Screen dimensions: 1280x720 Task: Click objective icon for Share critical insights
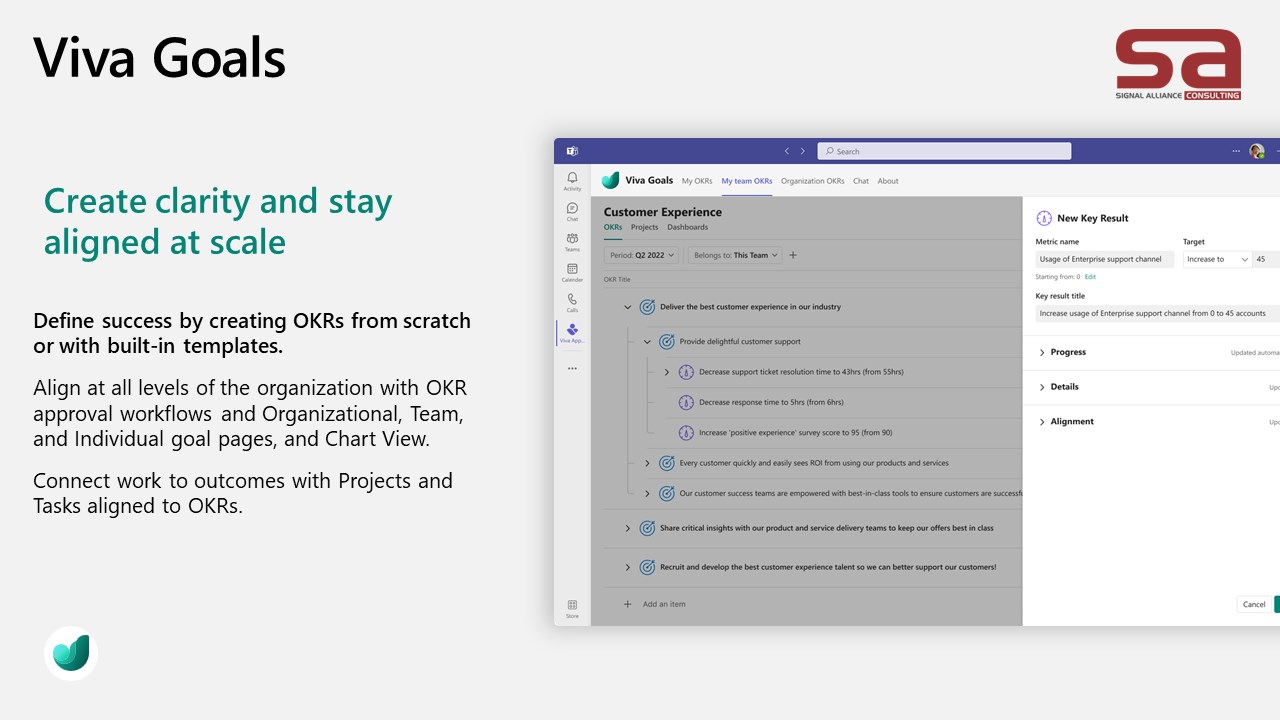(x=647, y=528)
